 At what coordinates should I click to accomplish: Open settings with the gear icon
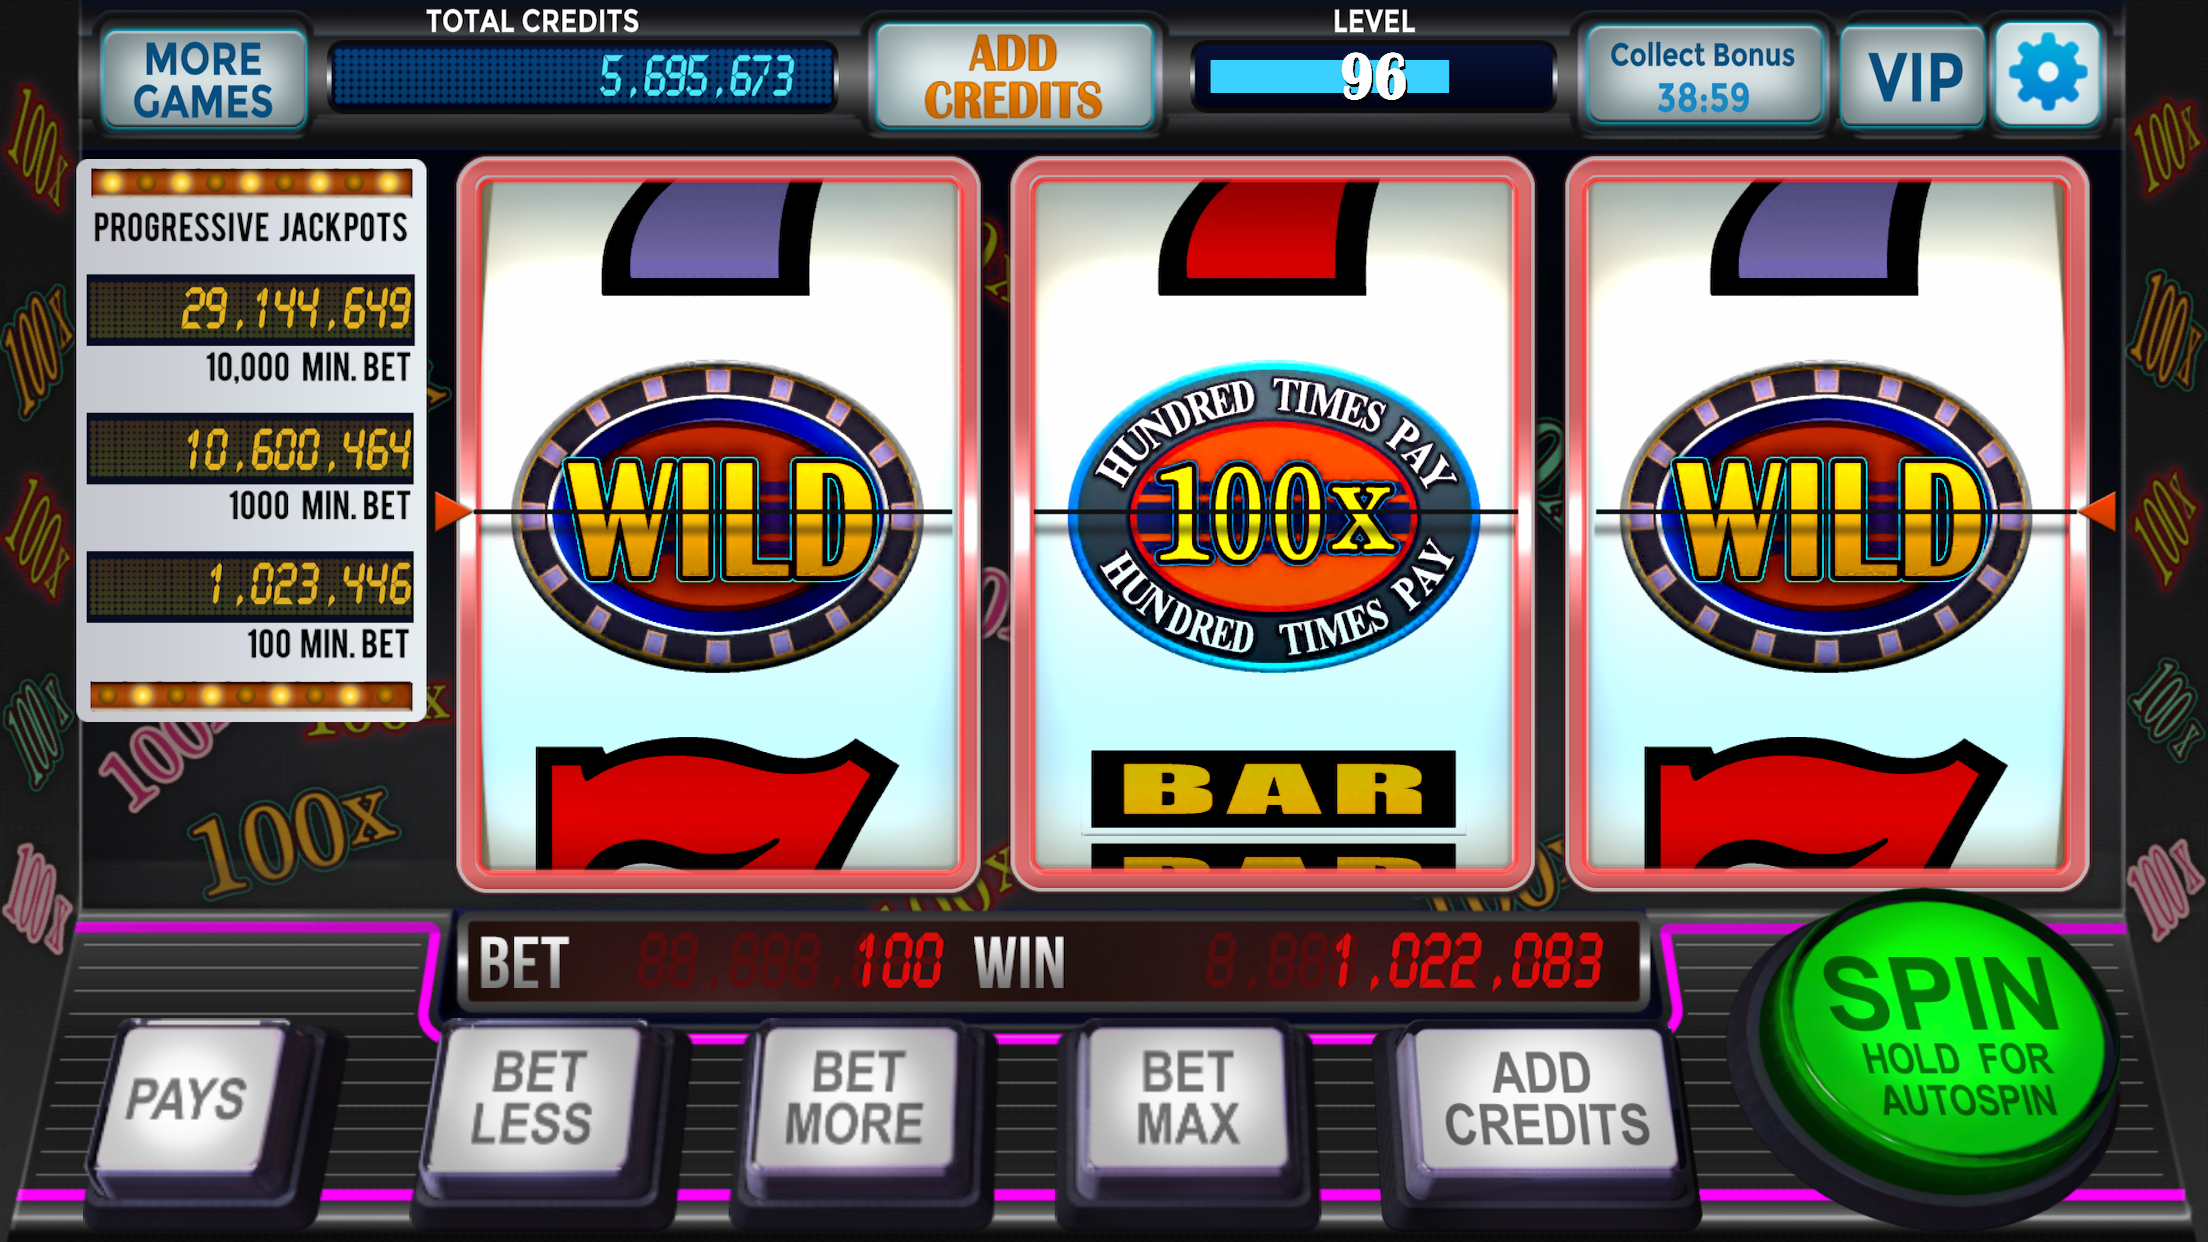[2047, 75]
